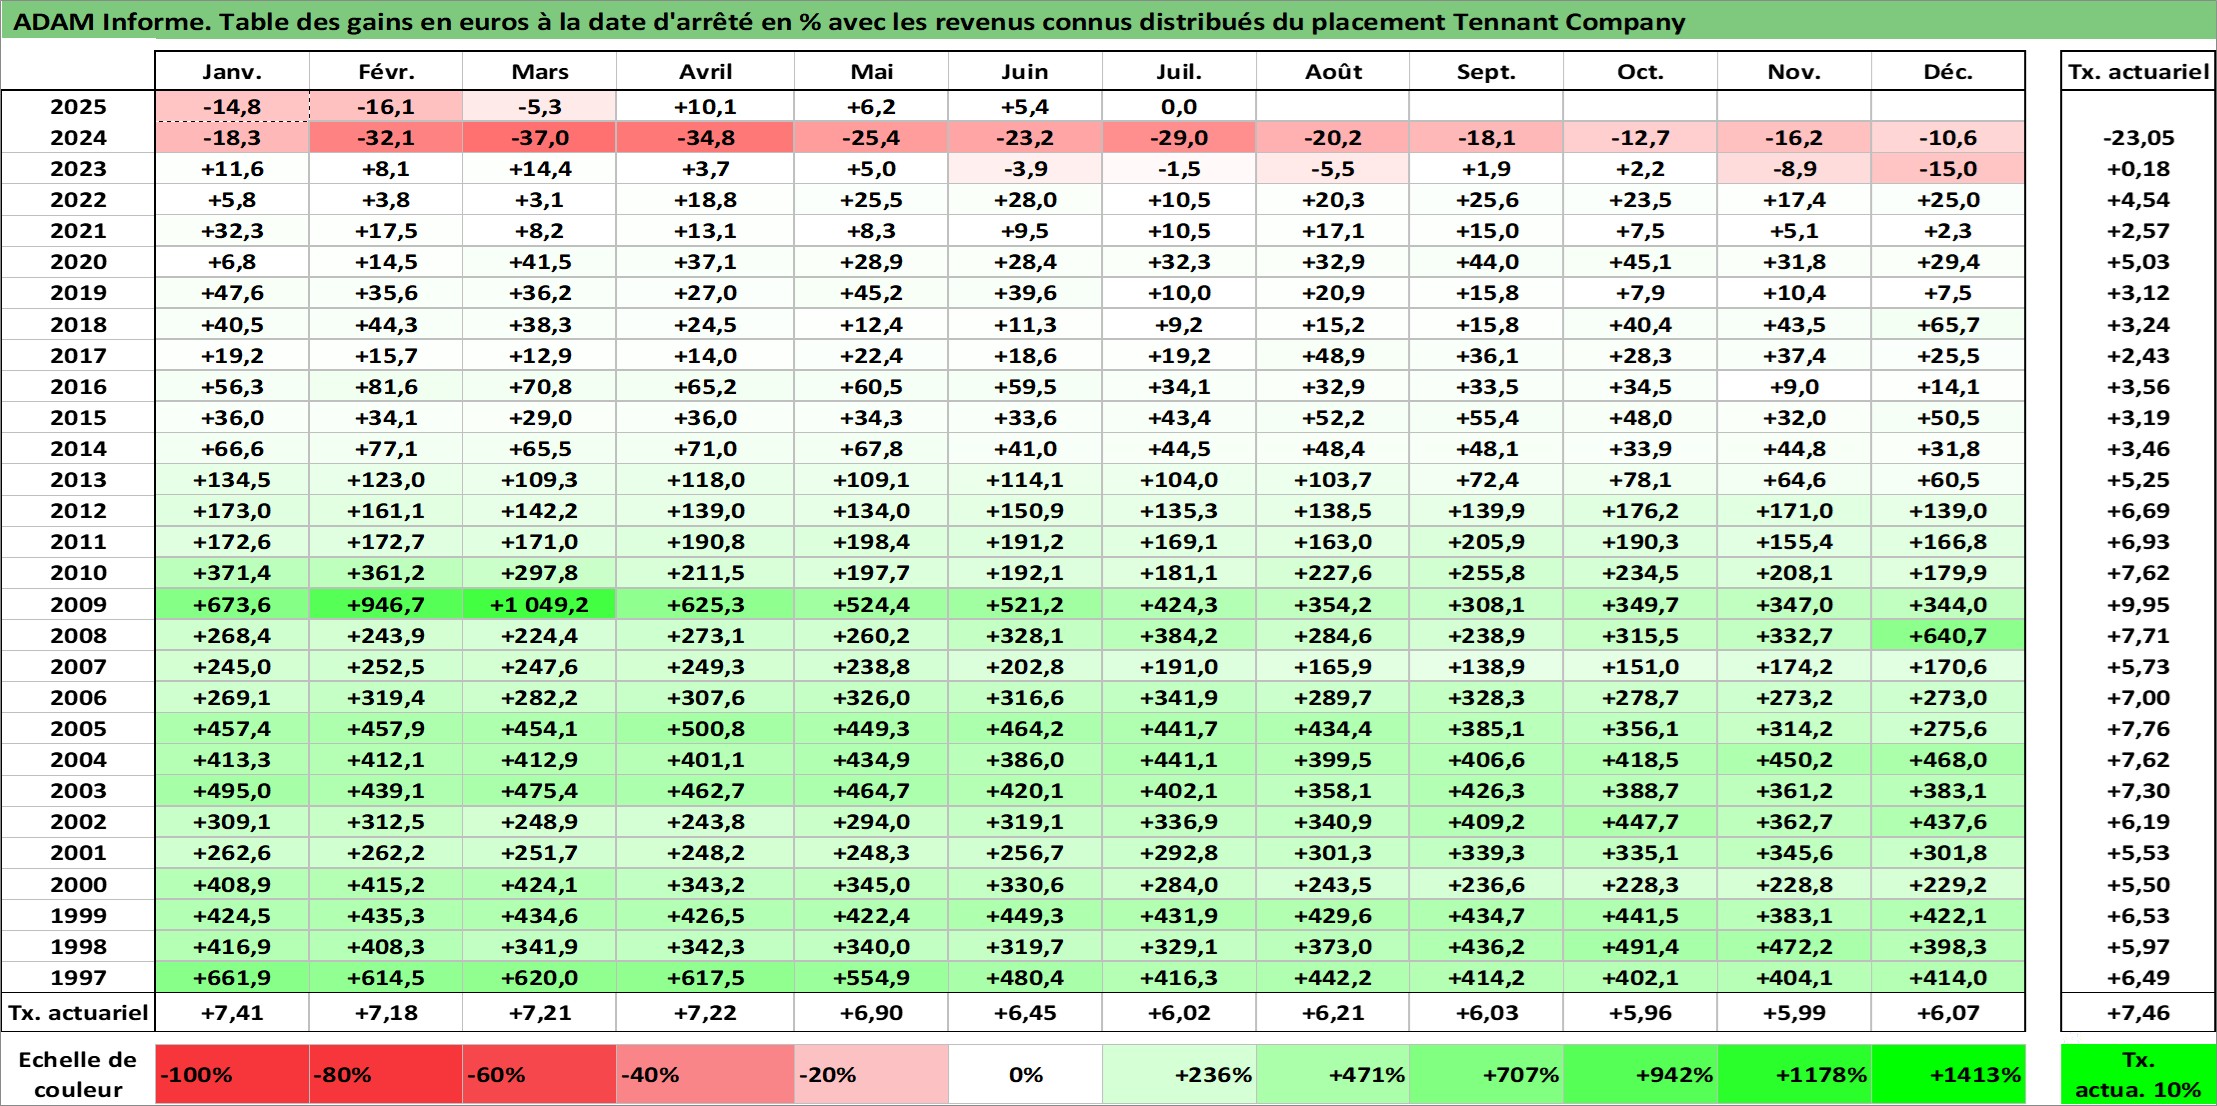Select cell value +946,7
This screenshot has height=1106, width=2217.
pyautogui.click(x=386, y=605)
